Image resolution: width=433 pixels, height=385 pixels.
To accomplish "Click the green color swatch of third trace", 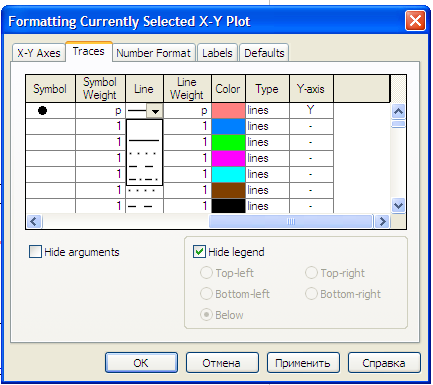I will [228, 142].
